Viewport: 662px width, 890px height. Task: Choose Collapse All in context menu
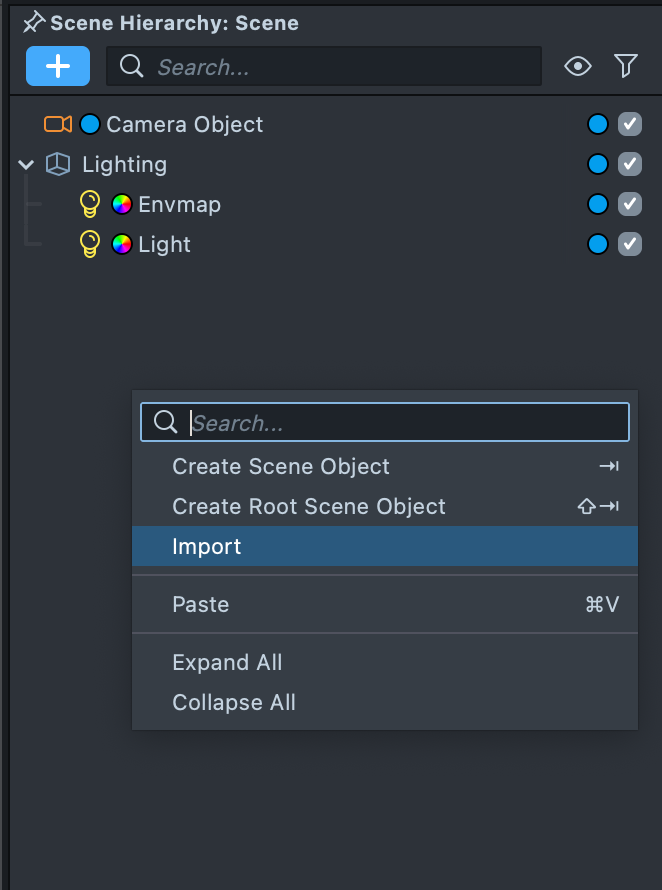[x=234, y=702]
